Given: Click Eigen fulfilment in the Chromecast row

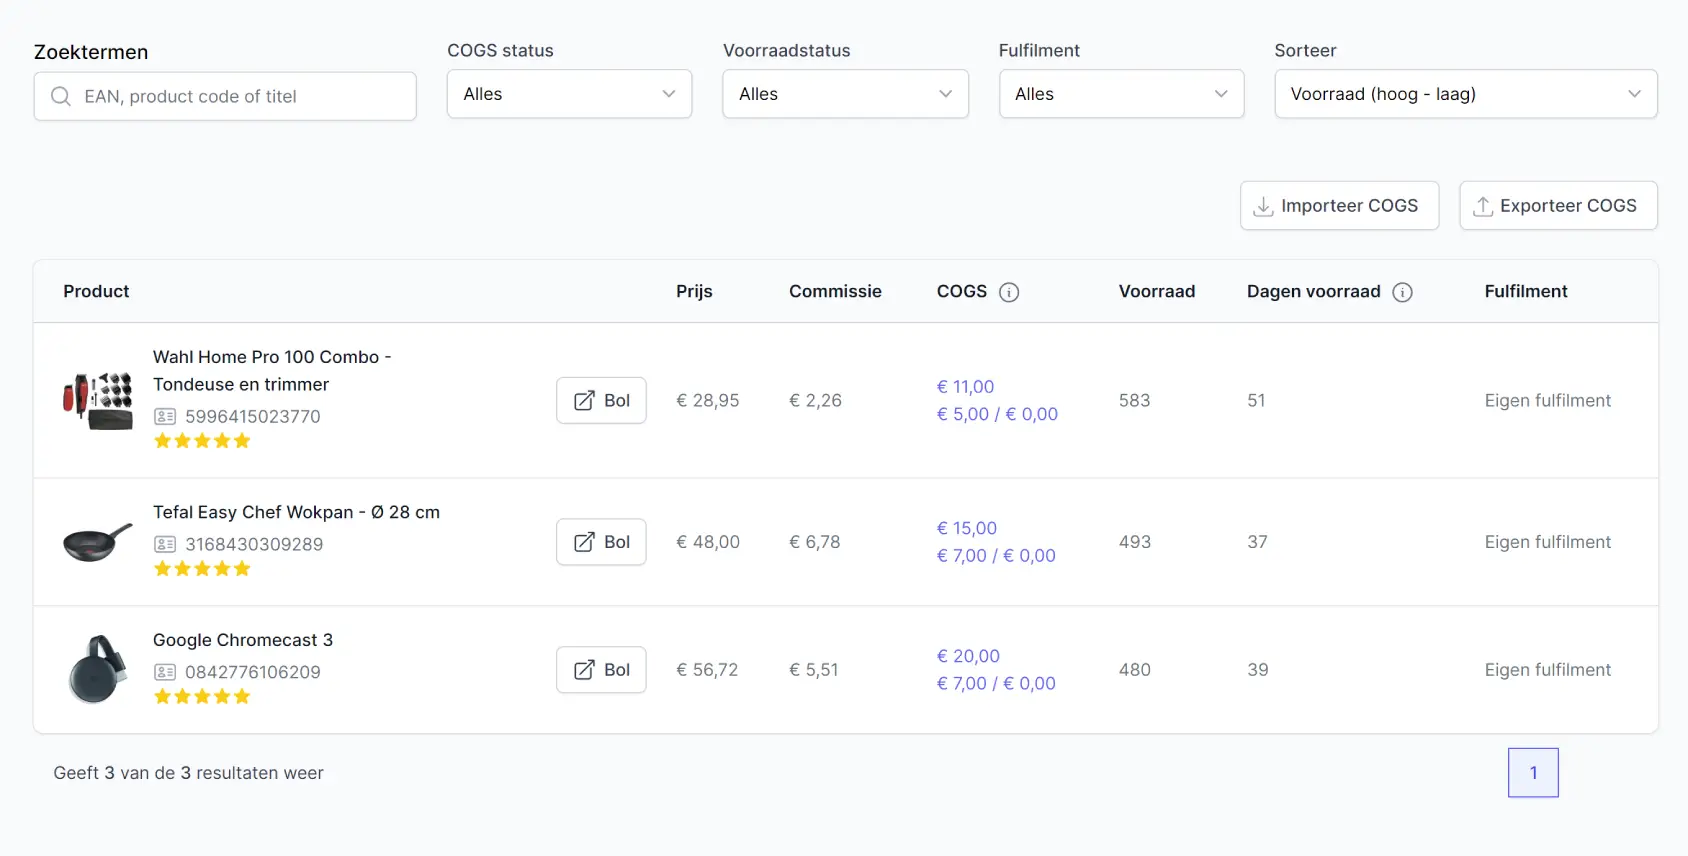Looking at the screenshot, I should click(1548, 670).
